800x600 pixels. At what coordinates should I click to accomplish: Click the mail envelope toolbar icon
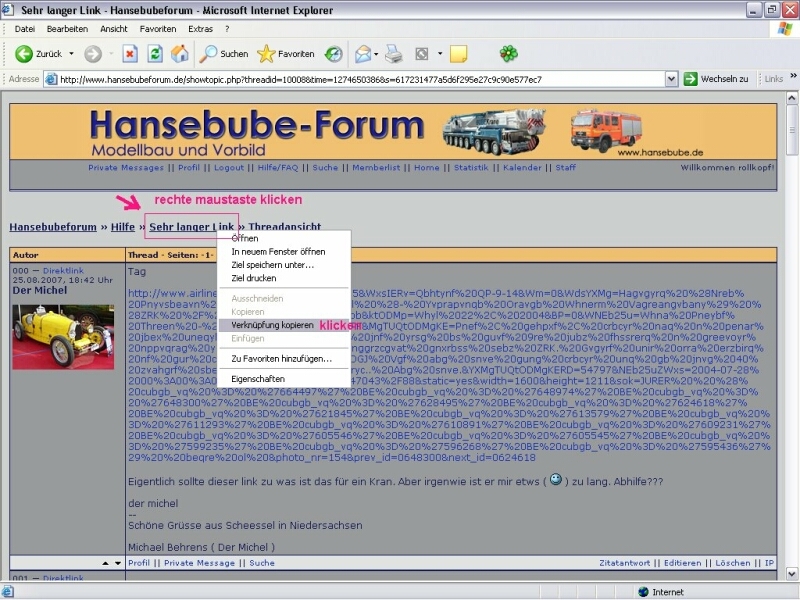click(362, 54)
